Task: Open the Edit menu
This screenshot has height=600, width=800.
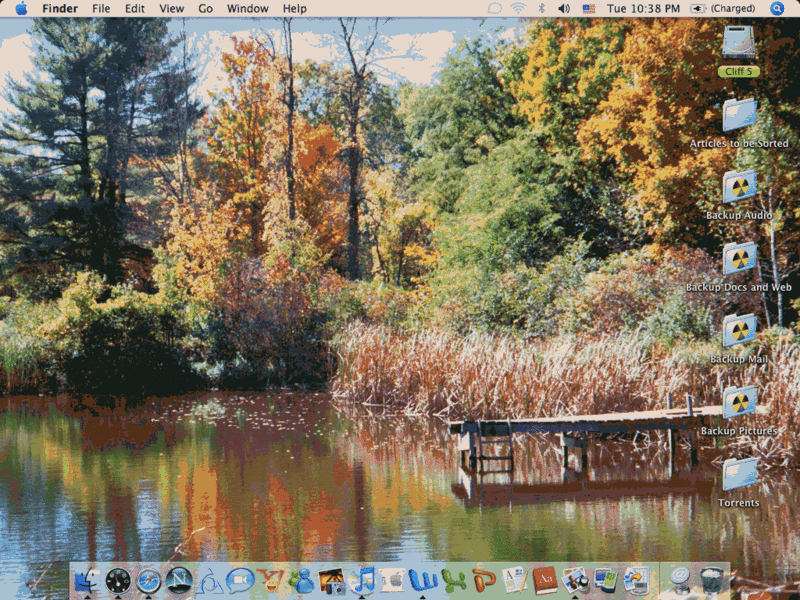Action: point(135,9)
